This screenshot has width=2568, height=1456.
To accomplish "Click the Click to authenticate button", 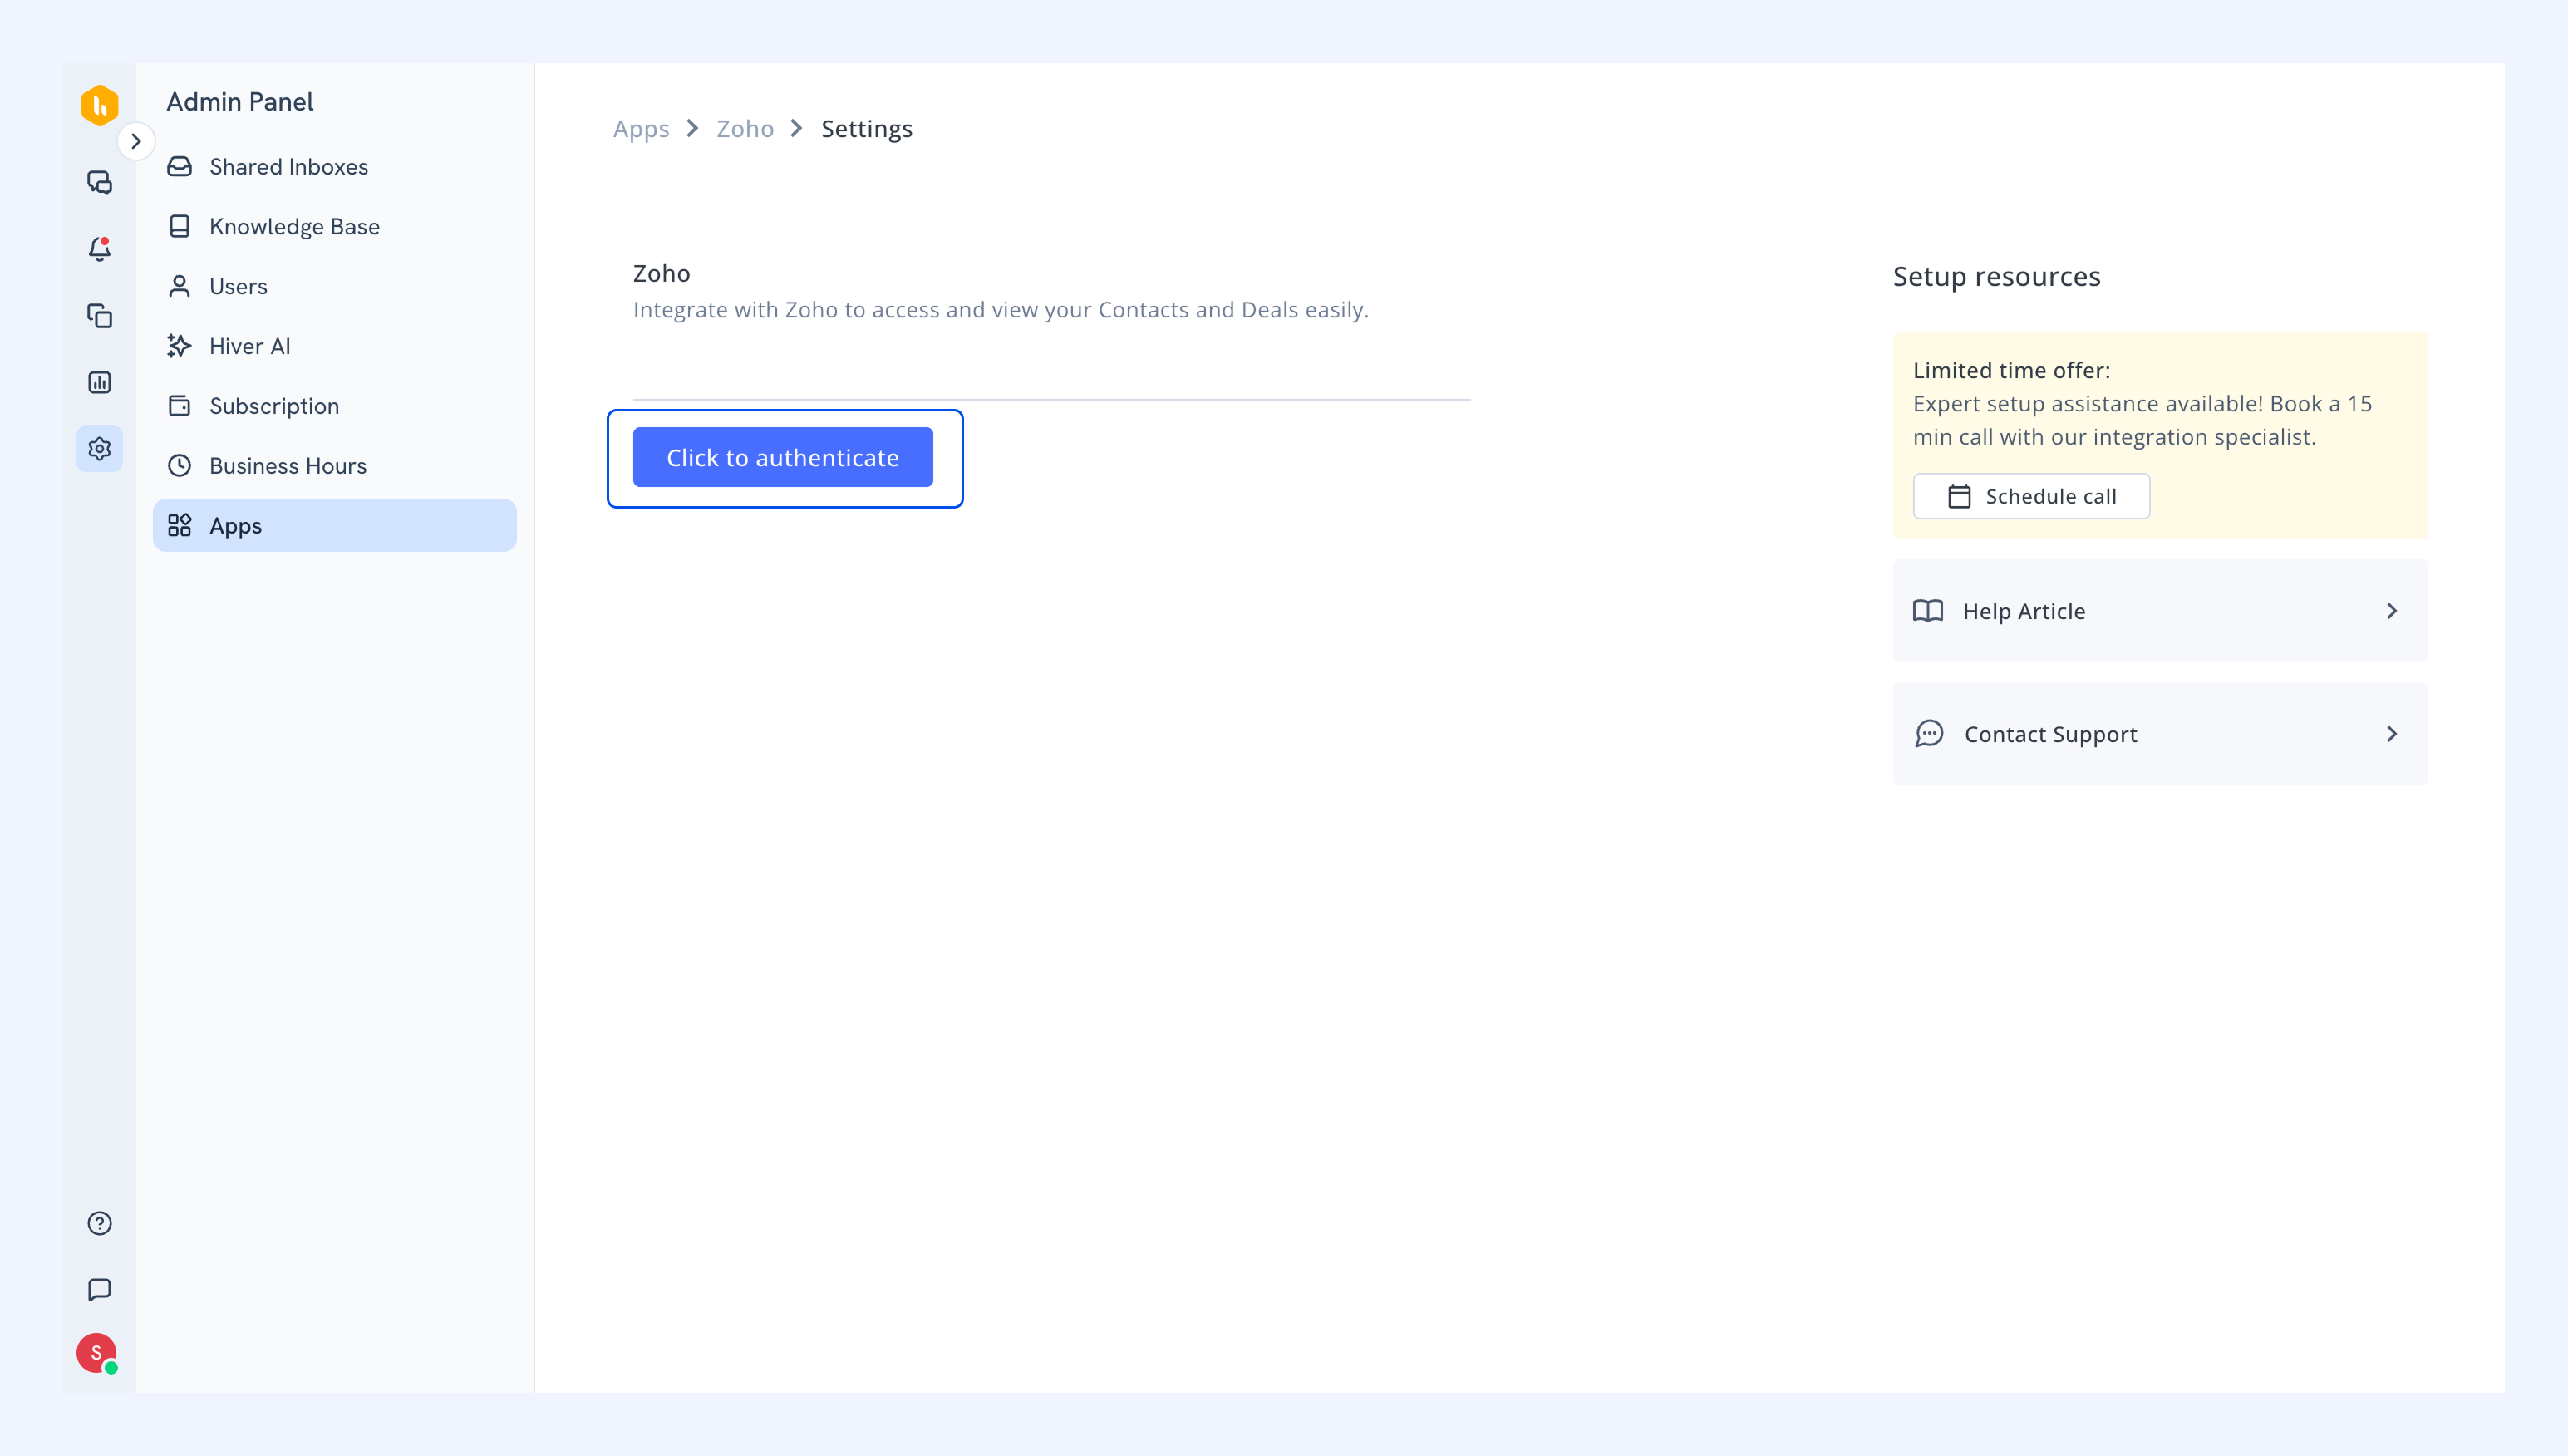I will point(783,457).
